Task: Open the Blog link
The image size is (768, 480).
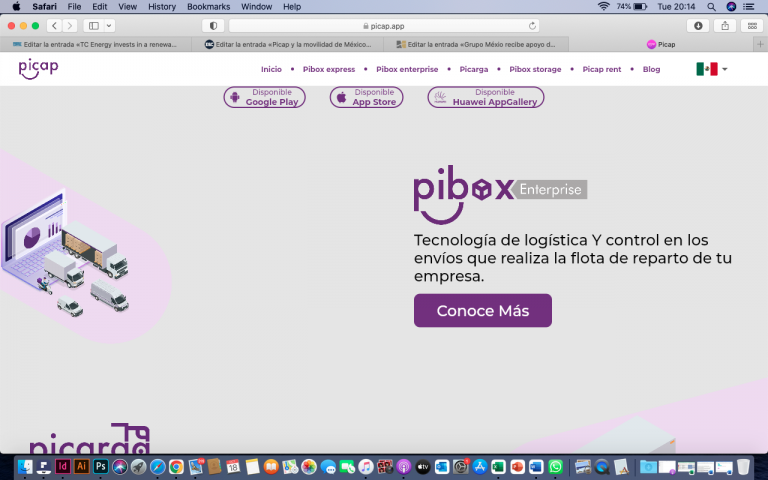Action: point(651,70)
